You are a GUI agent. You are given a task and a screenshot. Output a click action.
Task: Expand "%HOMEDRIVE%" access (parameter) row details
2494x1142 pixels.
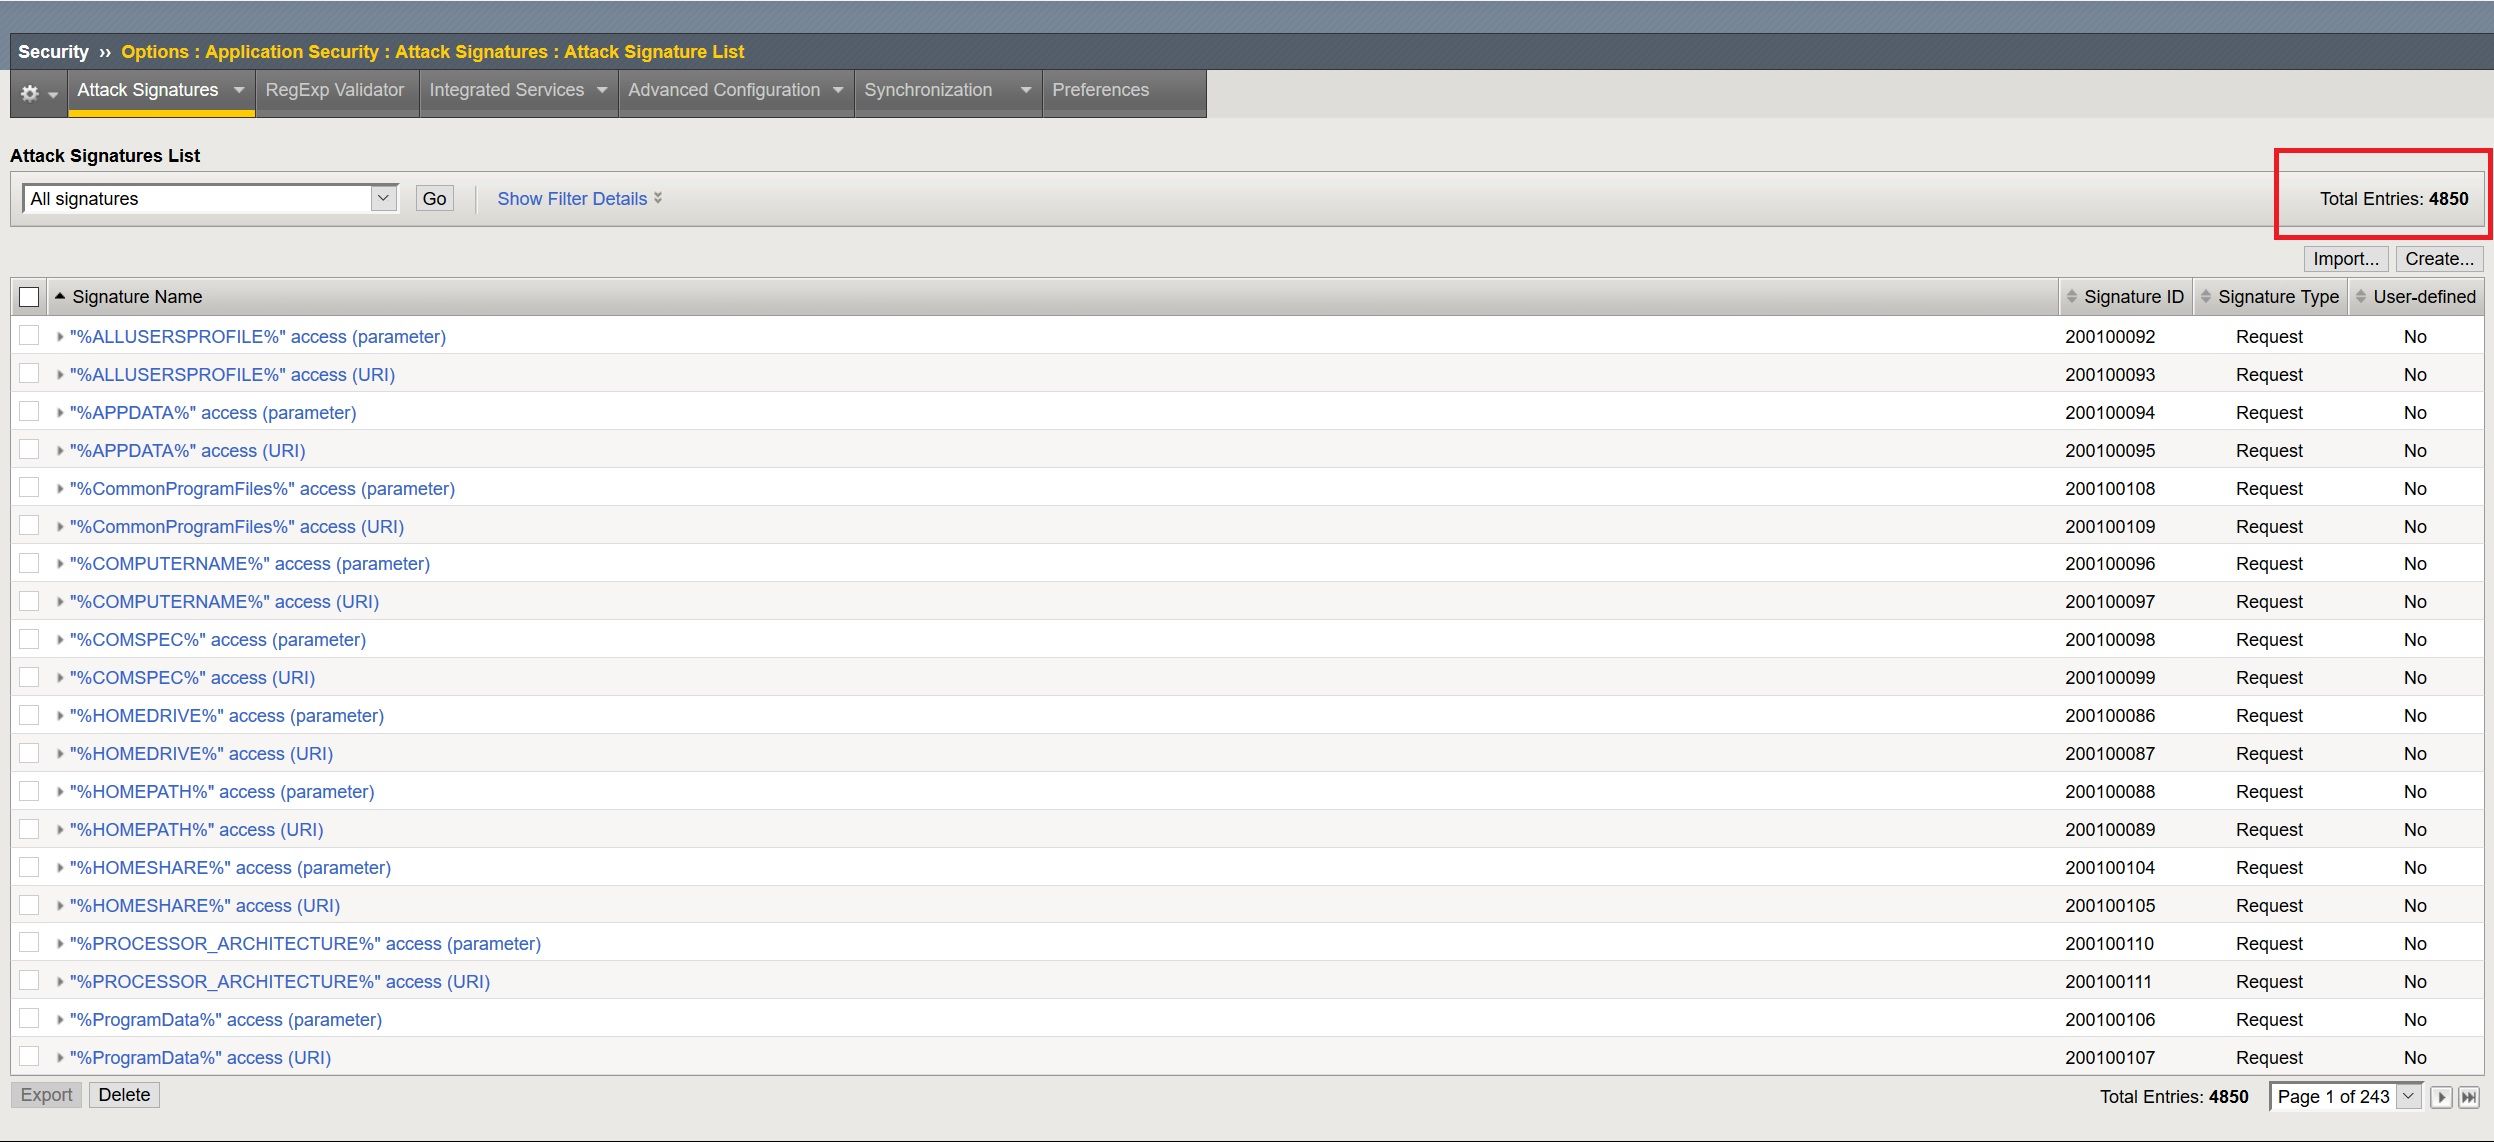pos(60,716)
